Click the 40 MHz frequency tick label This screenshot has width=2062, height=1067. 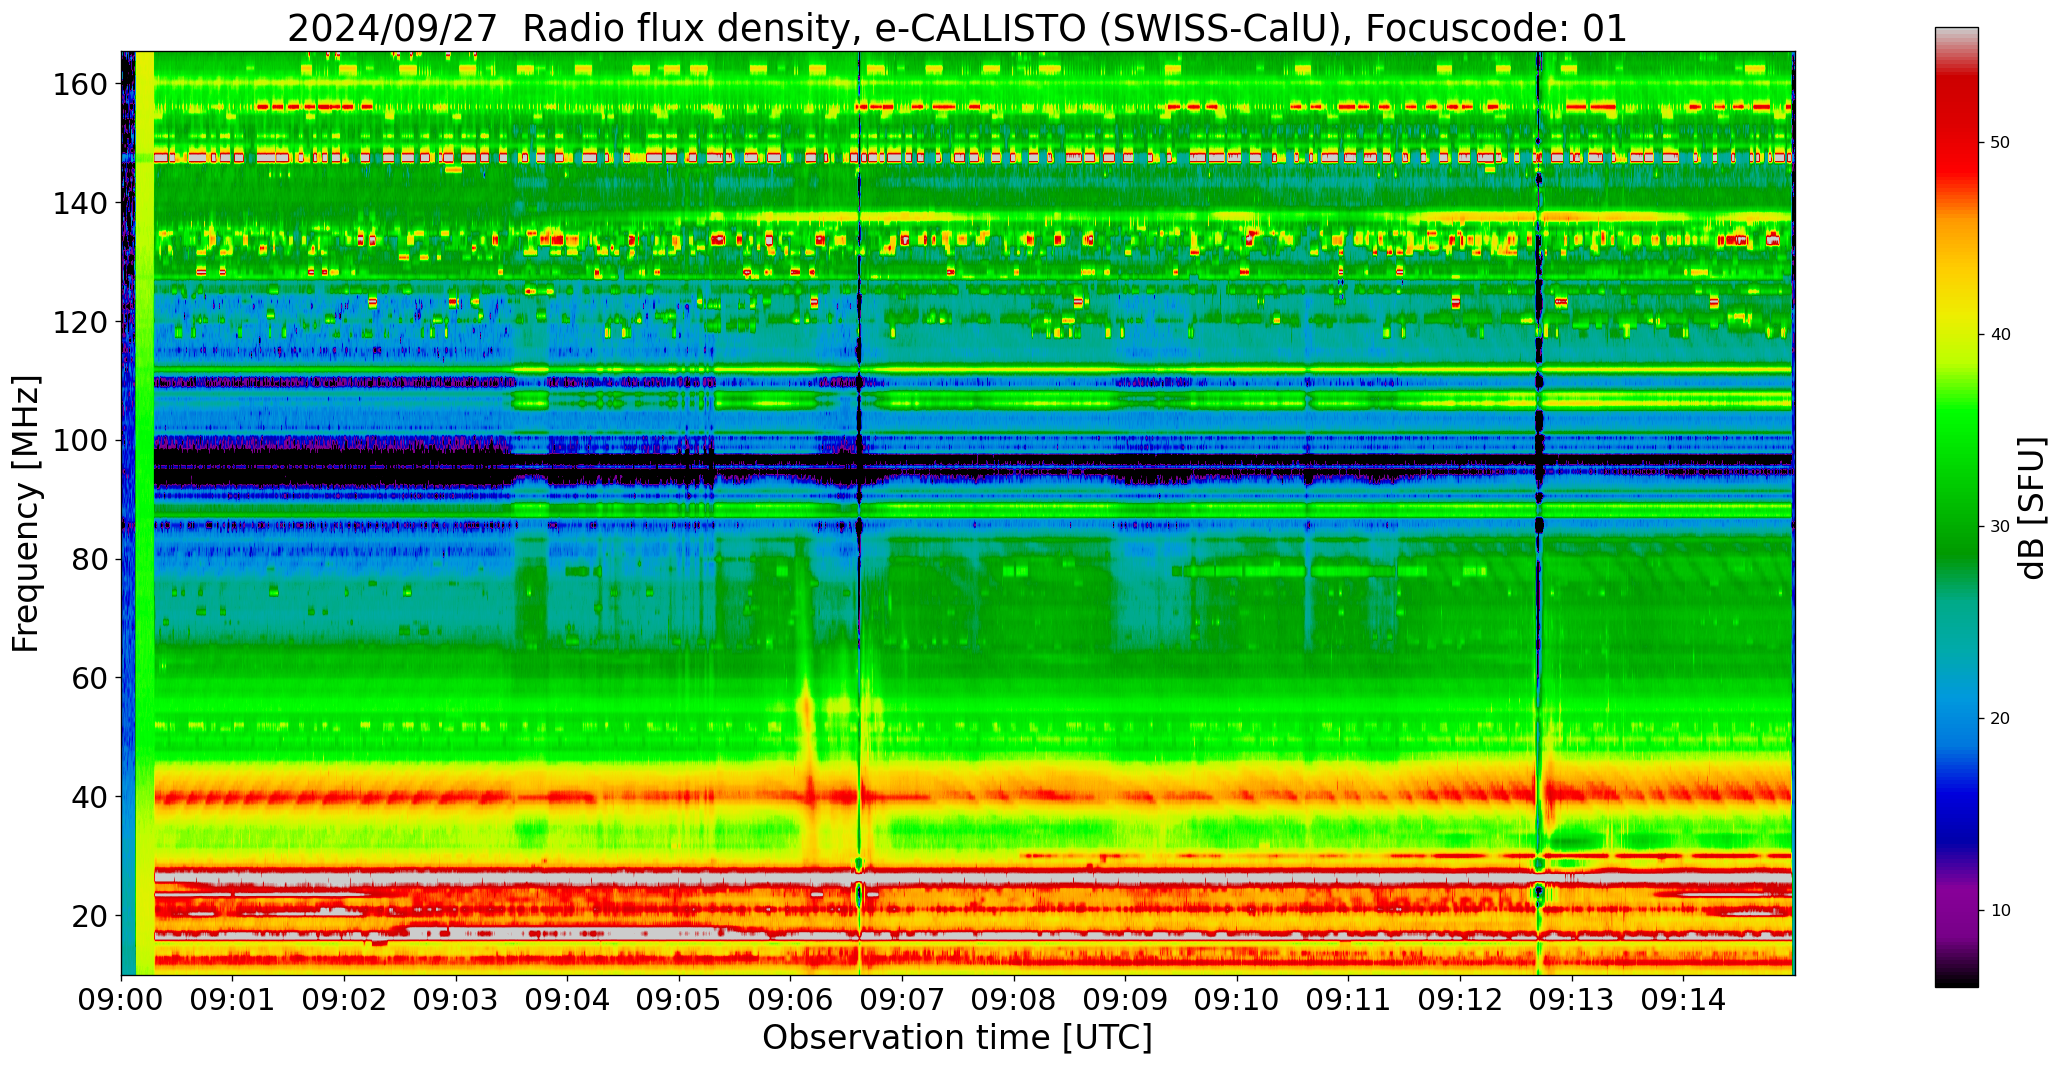[x=90, y=797]
